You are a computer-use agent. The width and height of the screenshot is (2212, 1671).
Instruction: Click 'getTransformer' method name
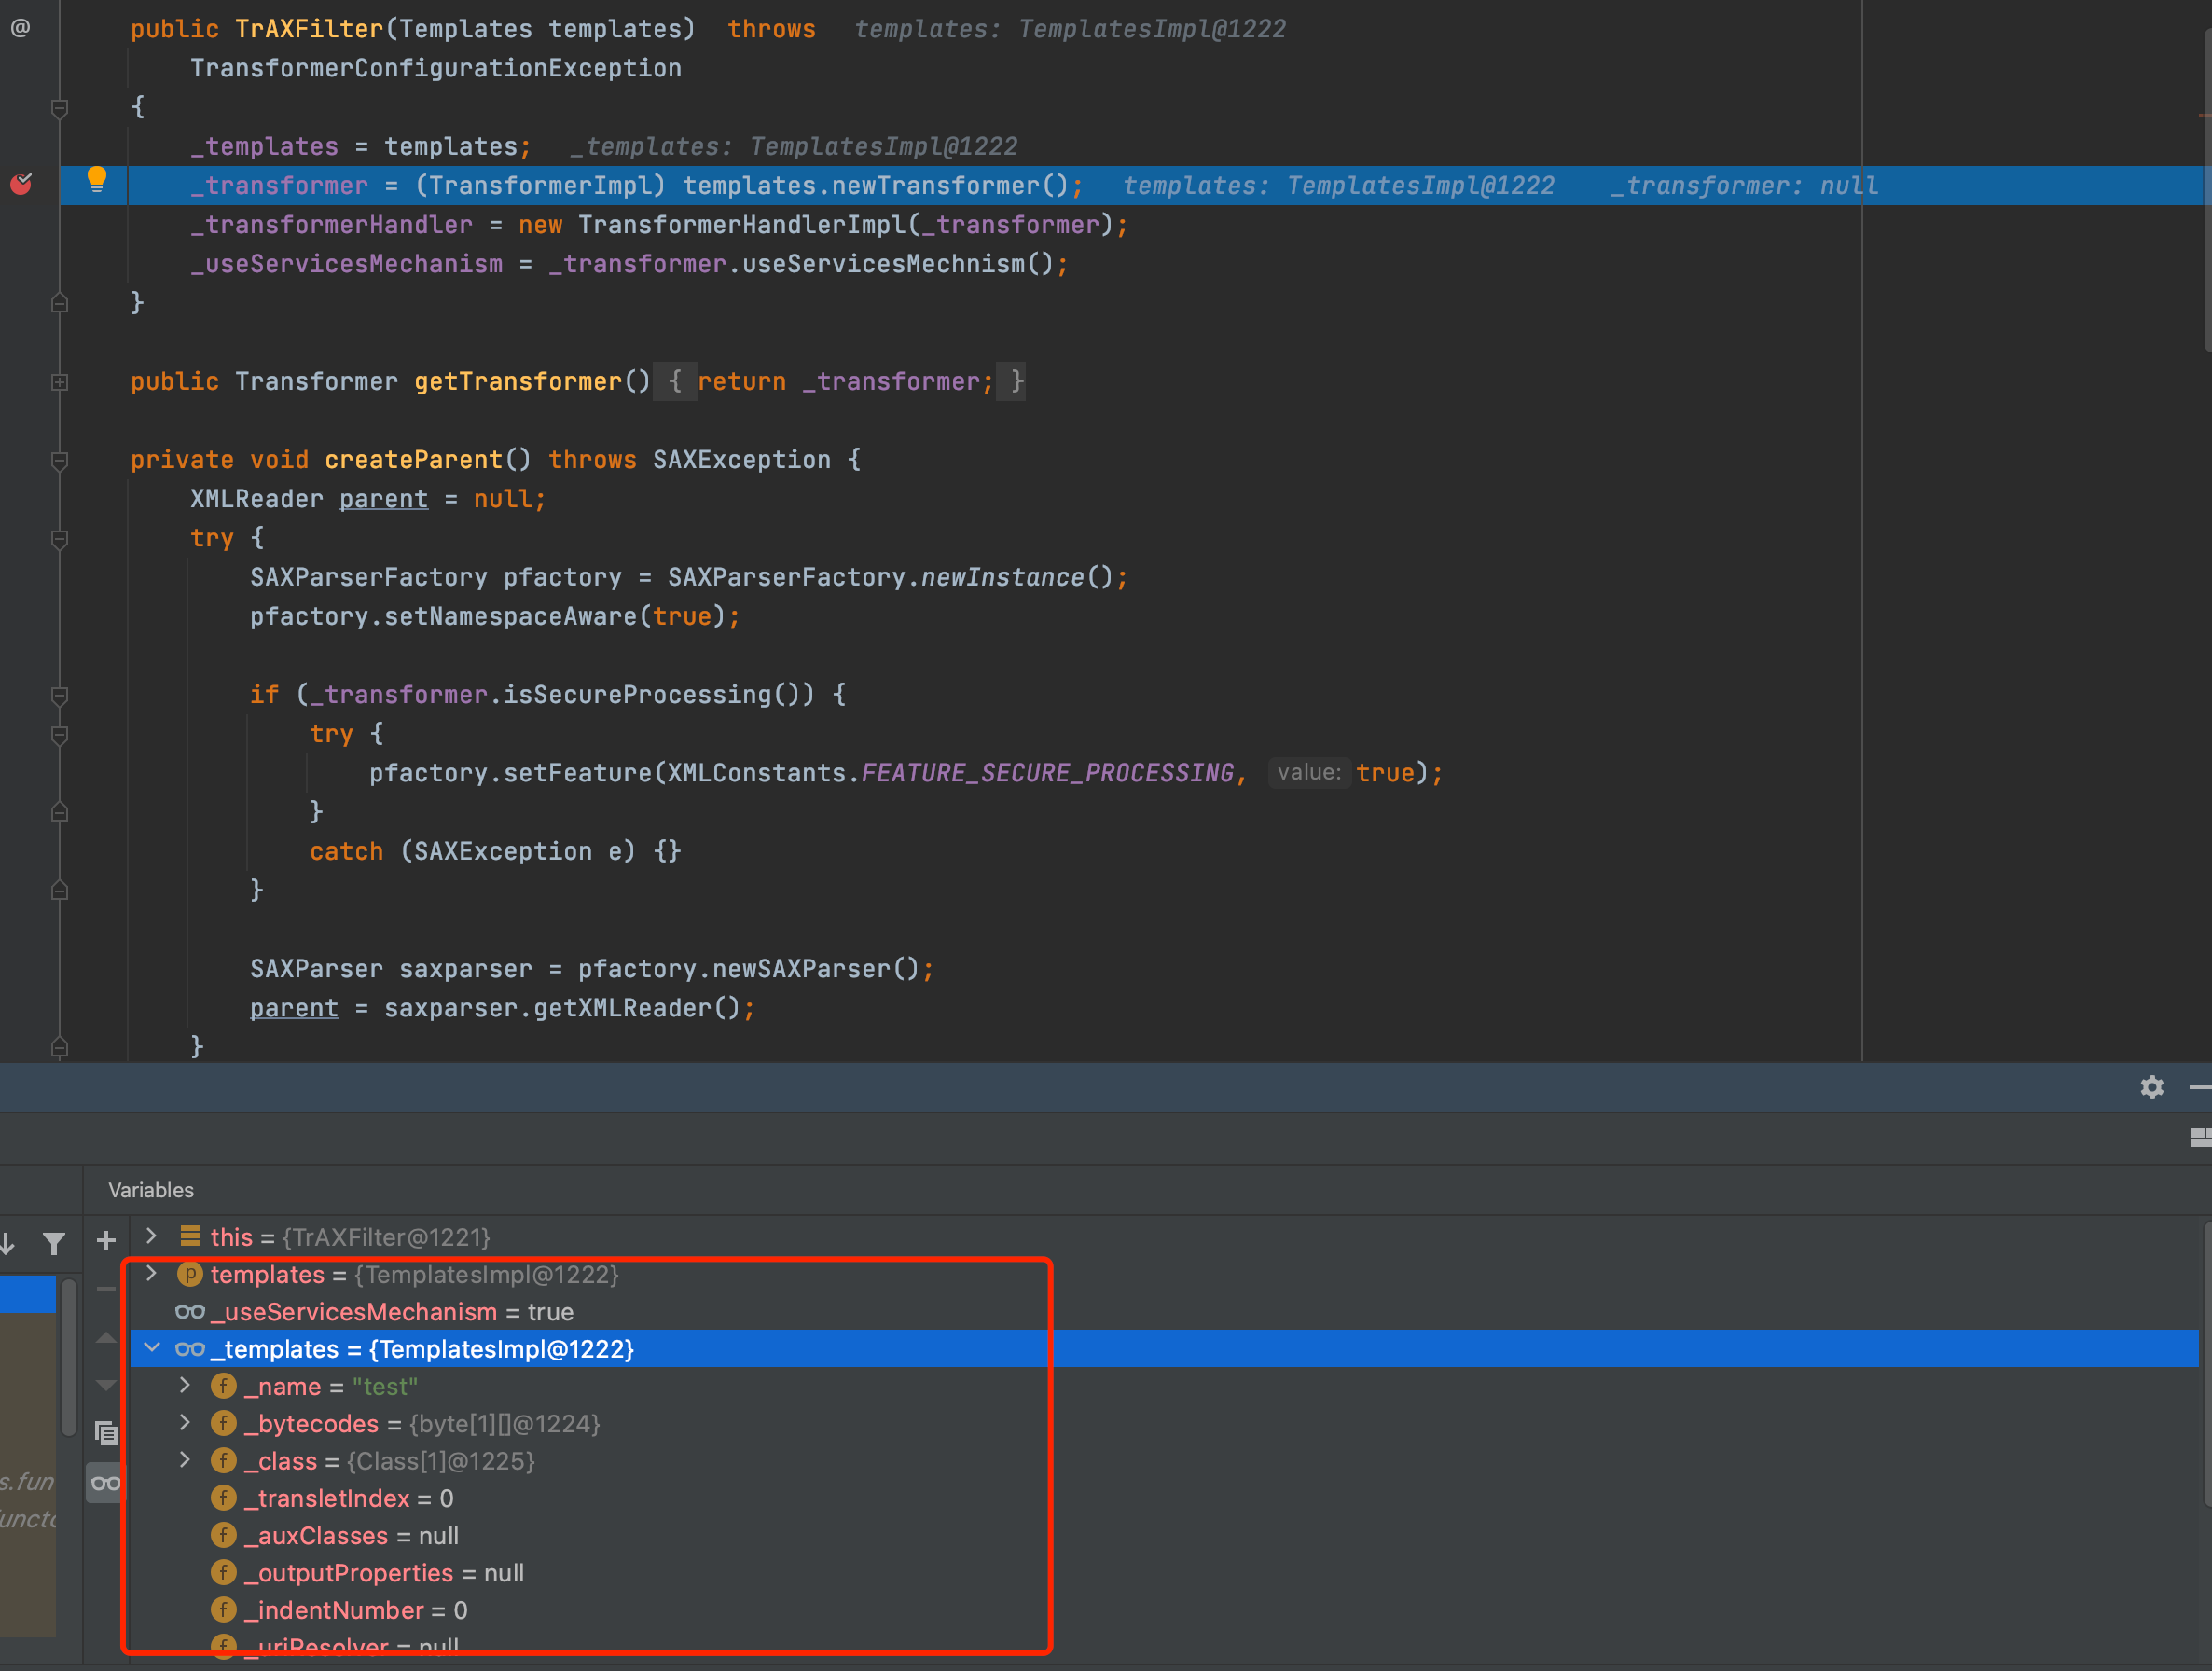[518, 382]
